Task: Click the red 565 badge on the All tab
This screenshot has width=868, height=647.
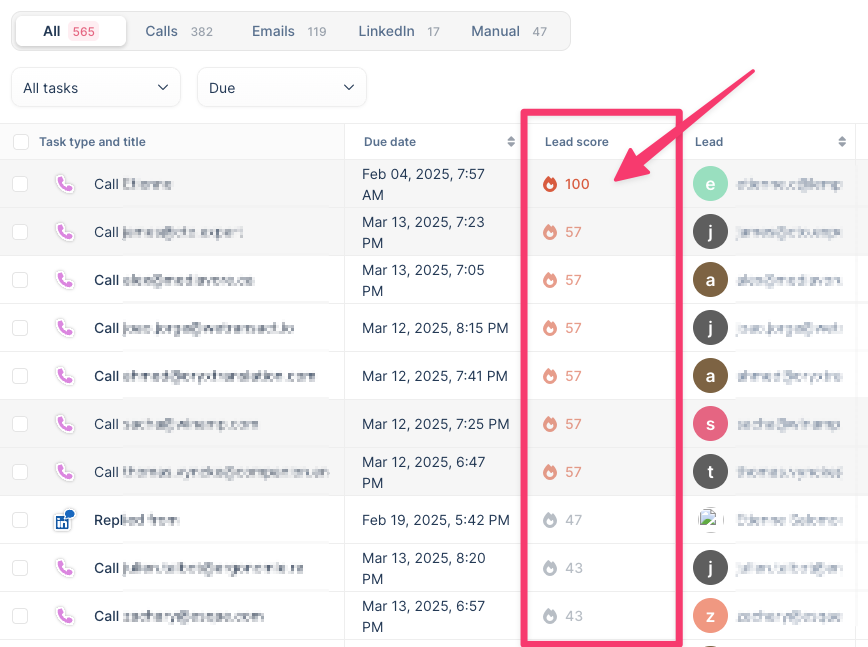Action: [84, 30]
